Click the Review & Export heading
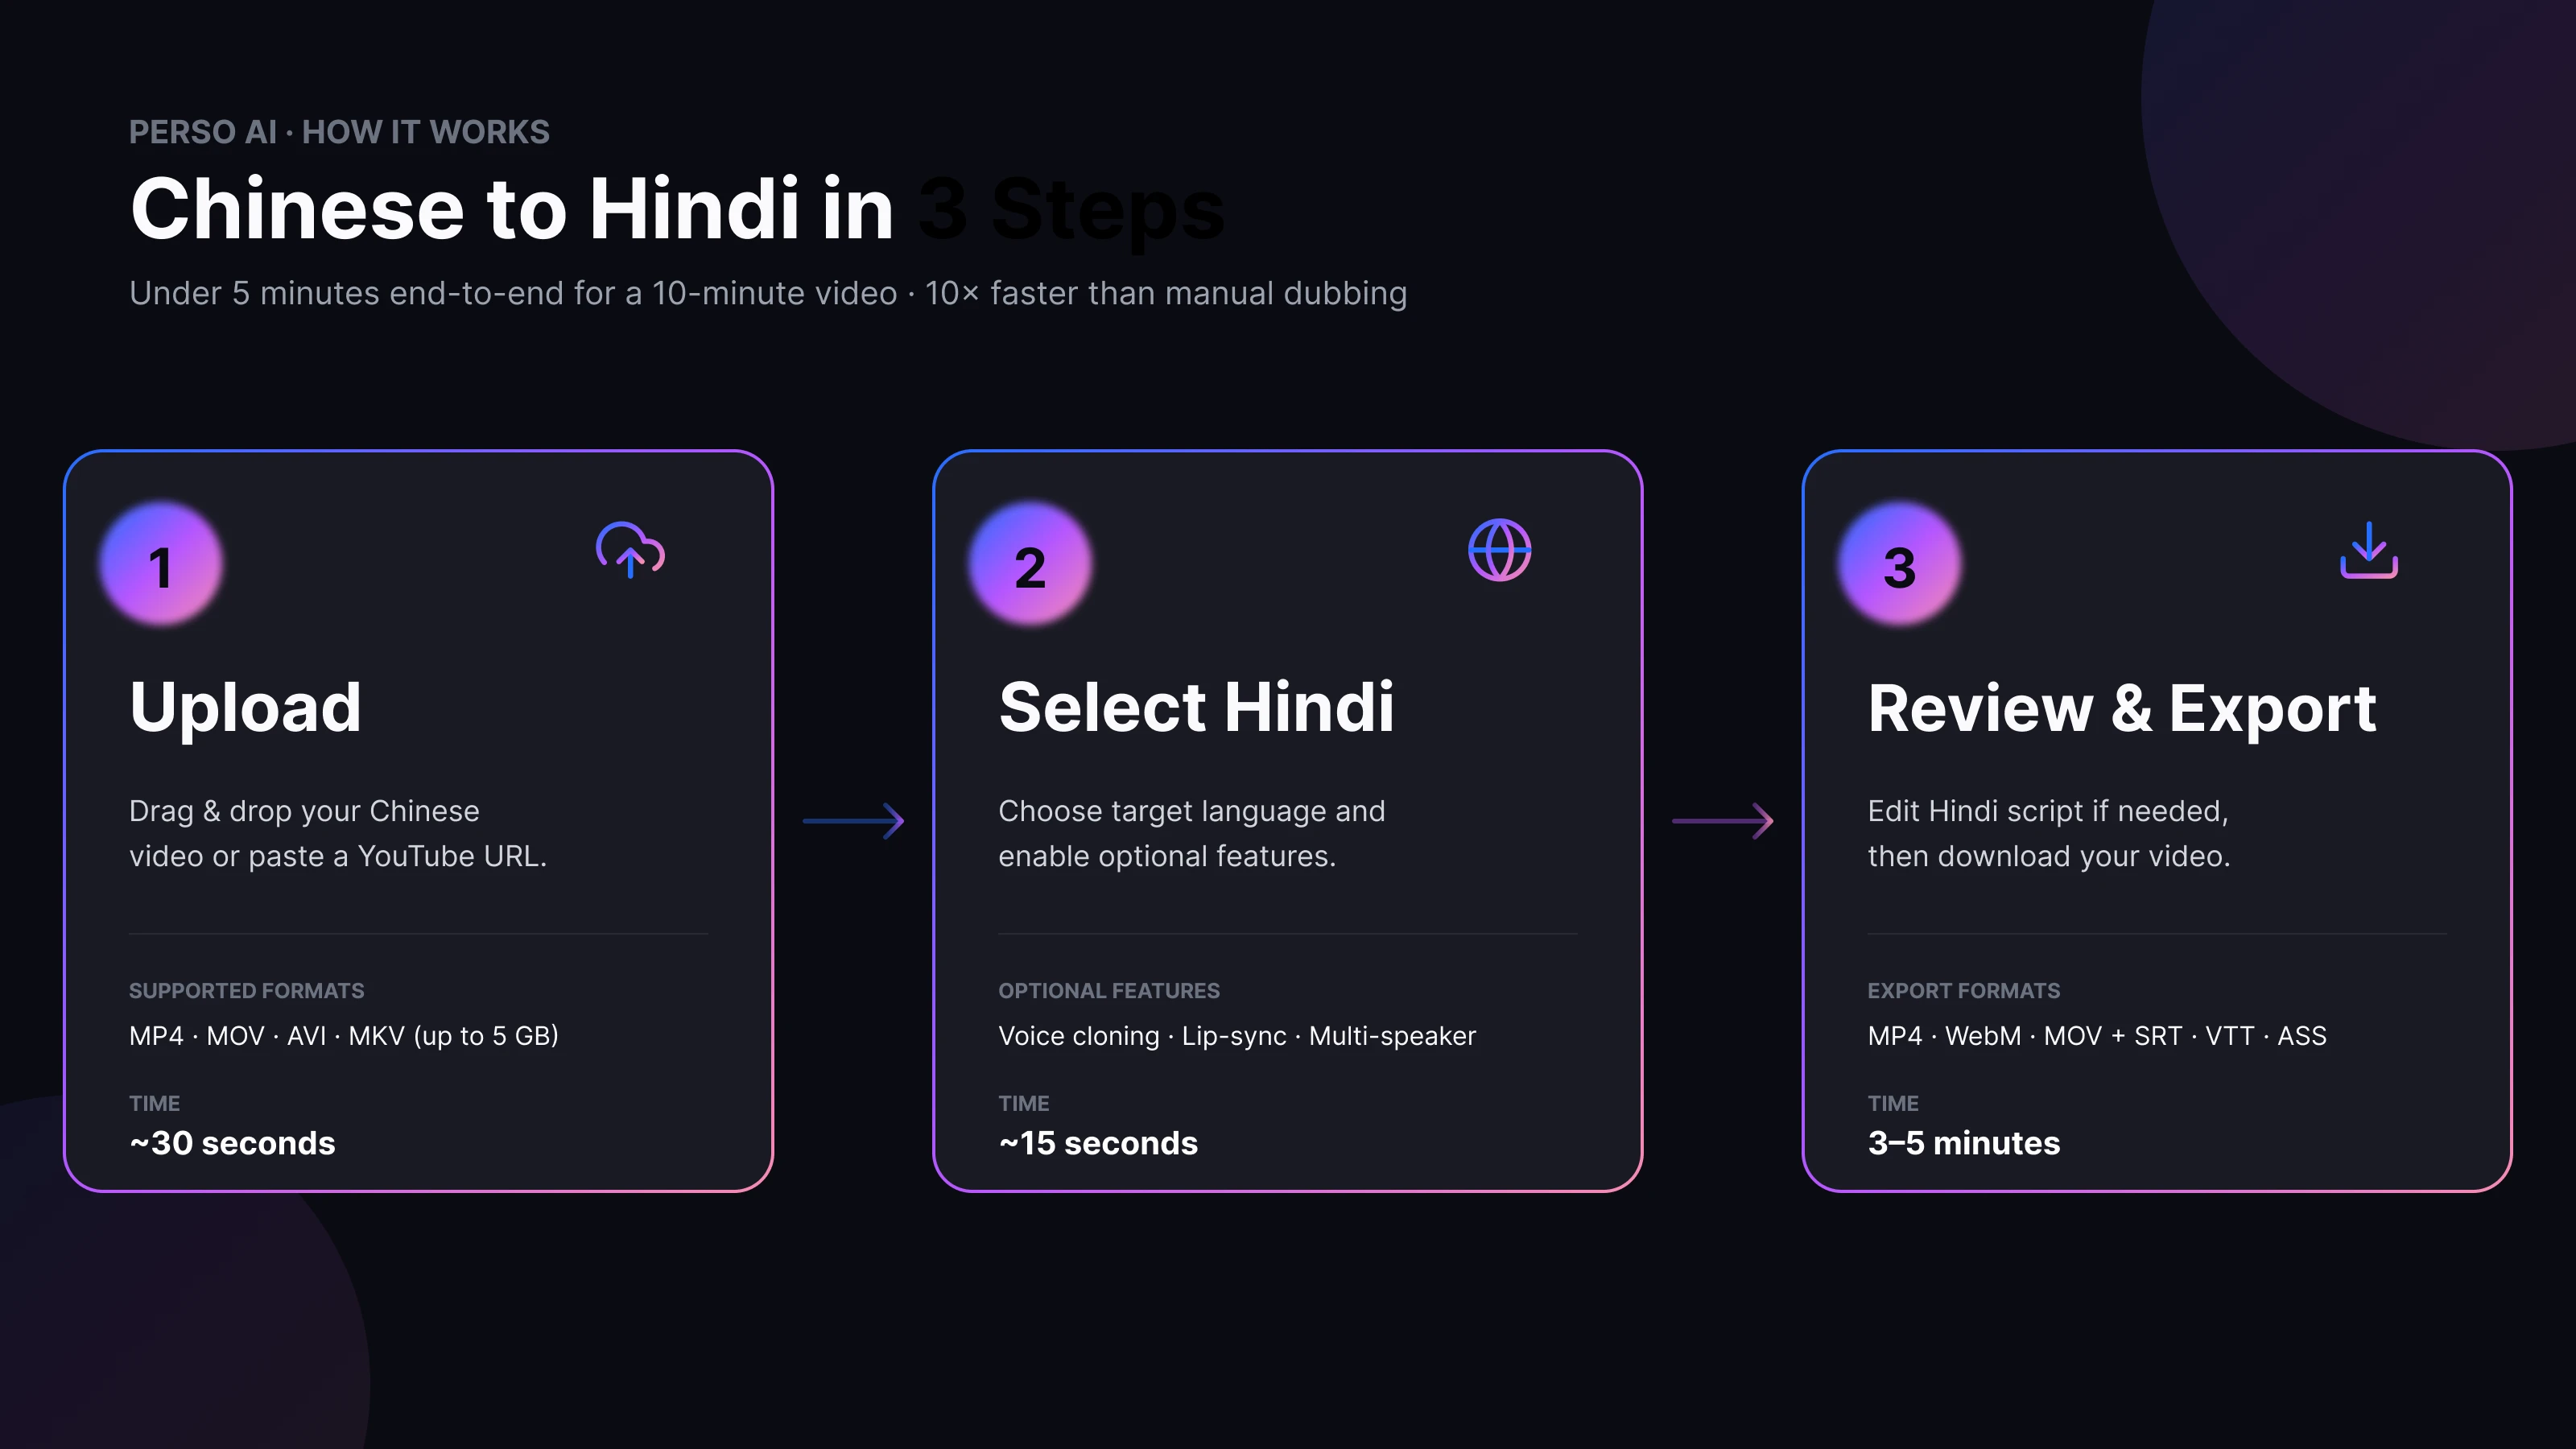 pos(2122,707)
